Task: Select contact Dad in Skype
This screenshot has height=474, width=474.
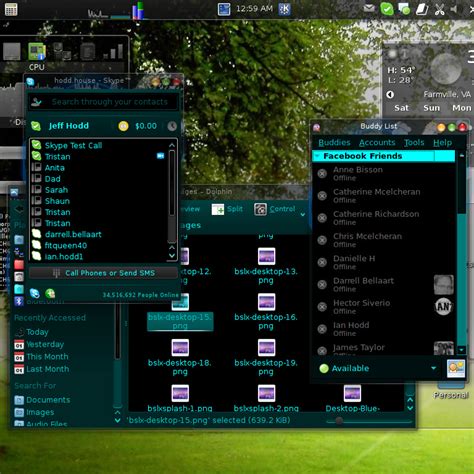Action: click(x=53, y=179)
